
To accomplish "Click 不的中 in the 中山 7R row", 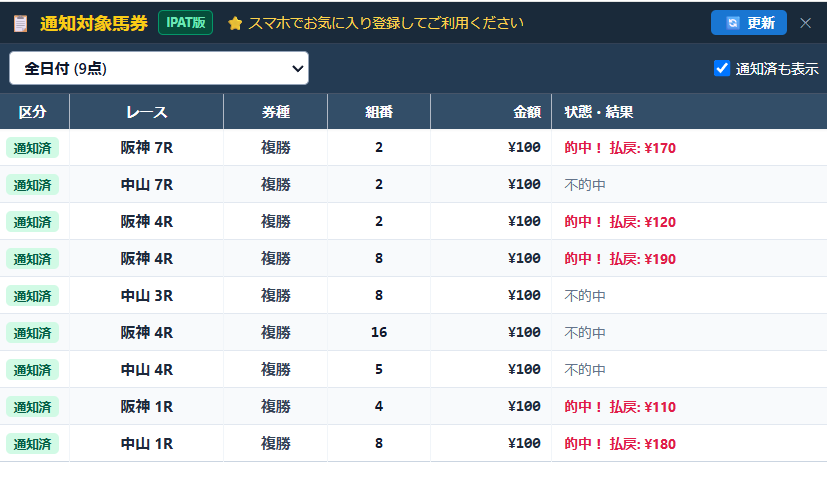I will click(585, 185).
